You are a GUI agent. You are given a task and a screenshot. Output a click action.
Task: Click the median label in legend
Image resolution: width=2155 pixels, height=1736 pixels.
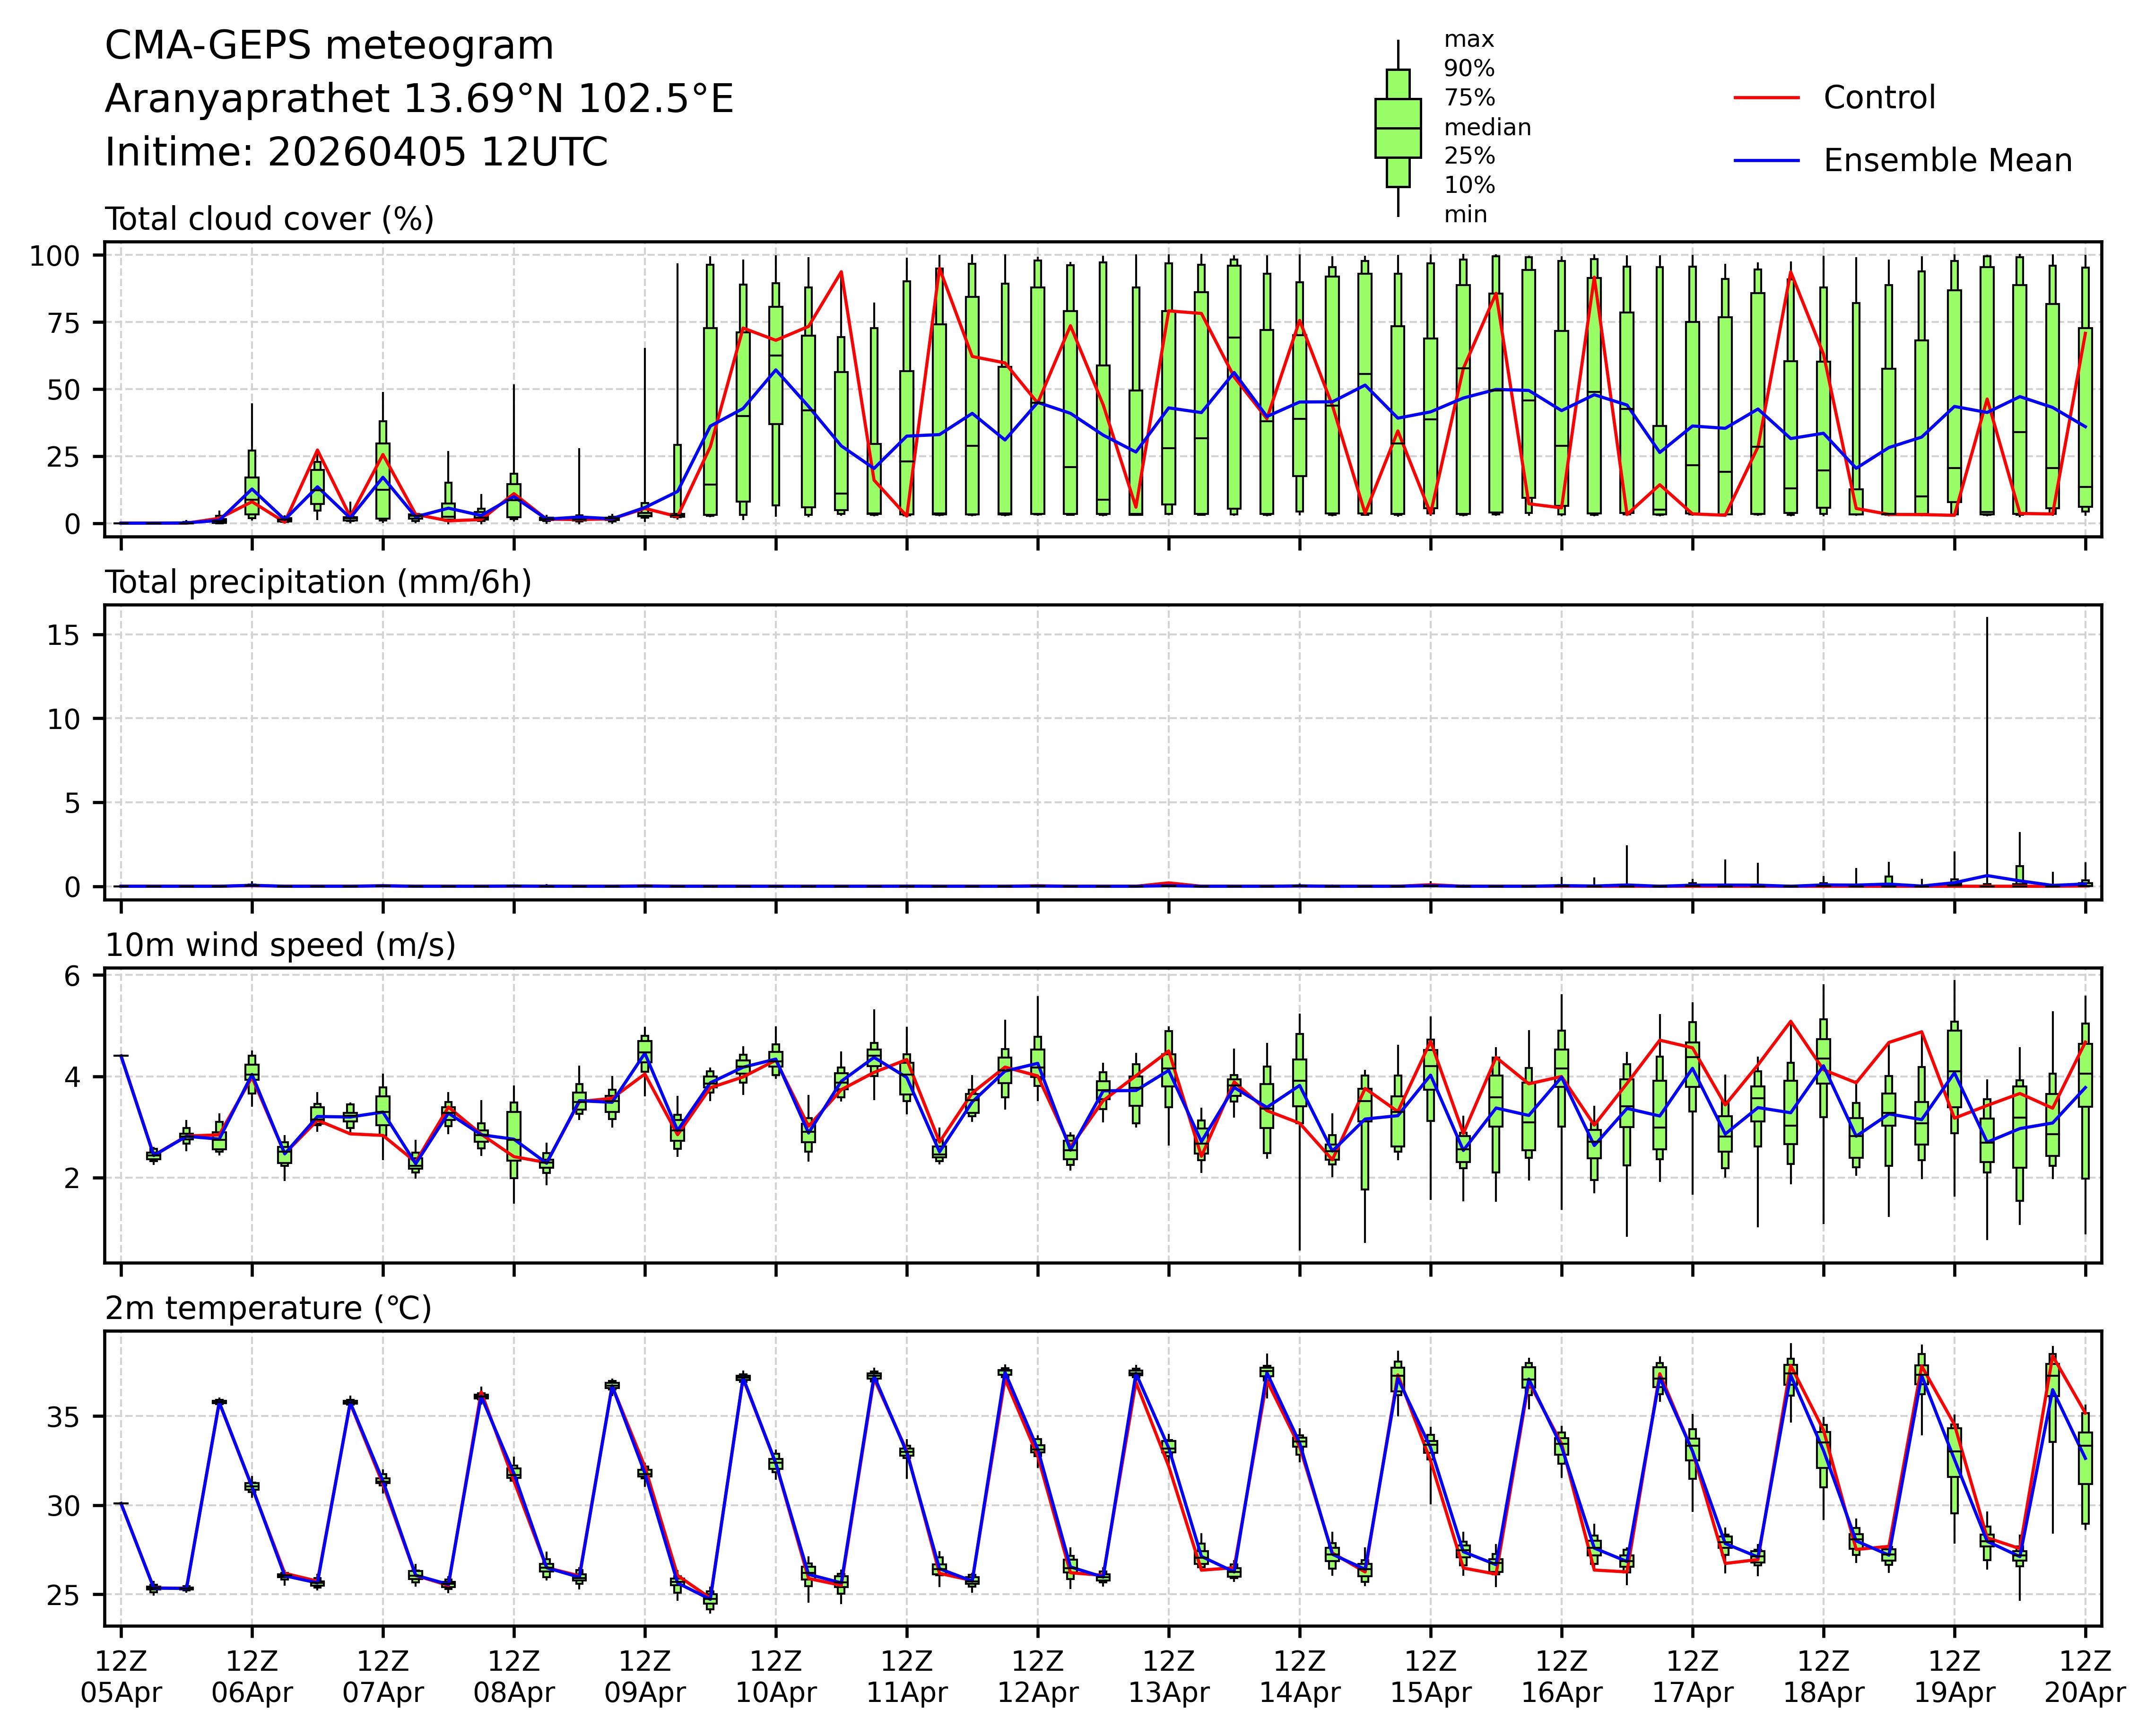[x=1487, y=128]
